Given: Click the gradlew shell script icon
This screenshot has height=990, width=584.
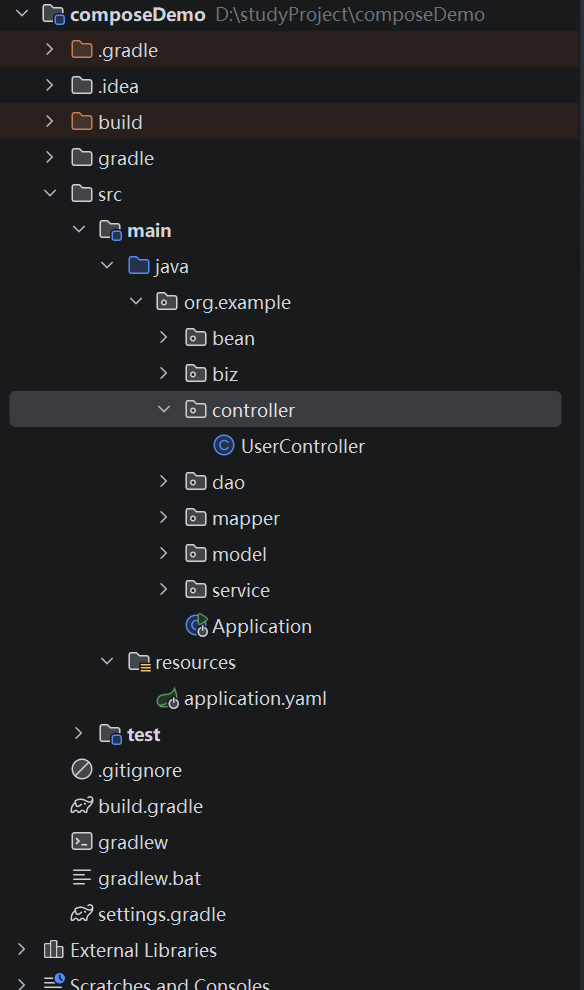Looking at the screenshot, I should click(x=82, y=842).
